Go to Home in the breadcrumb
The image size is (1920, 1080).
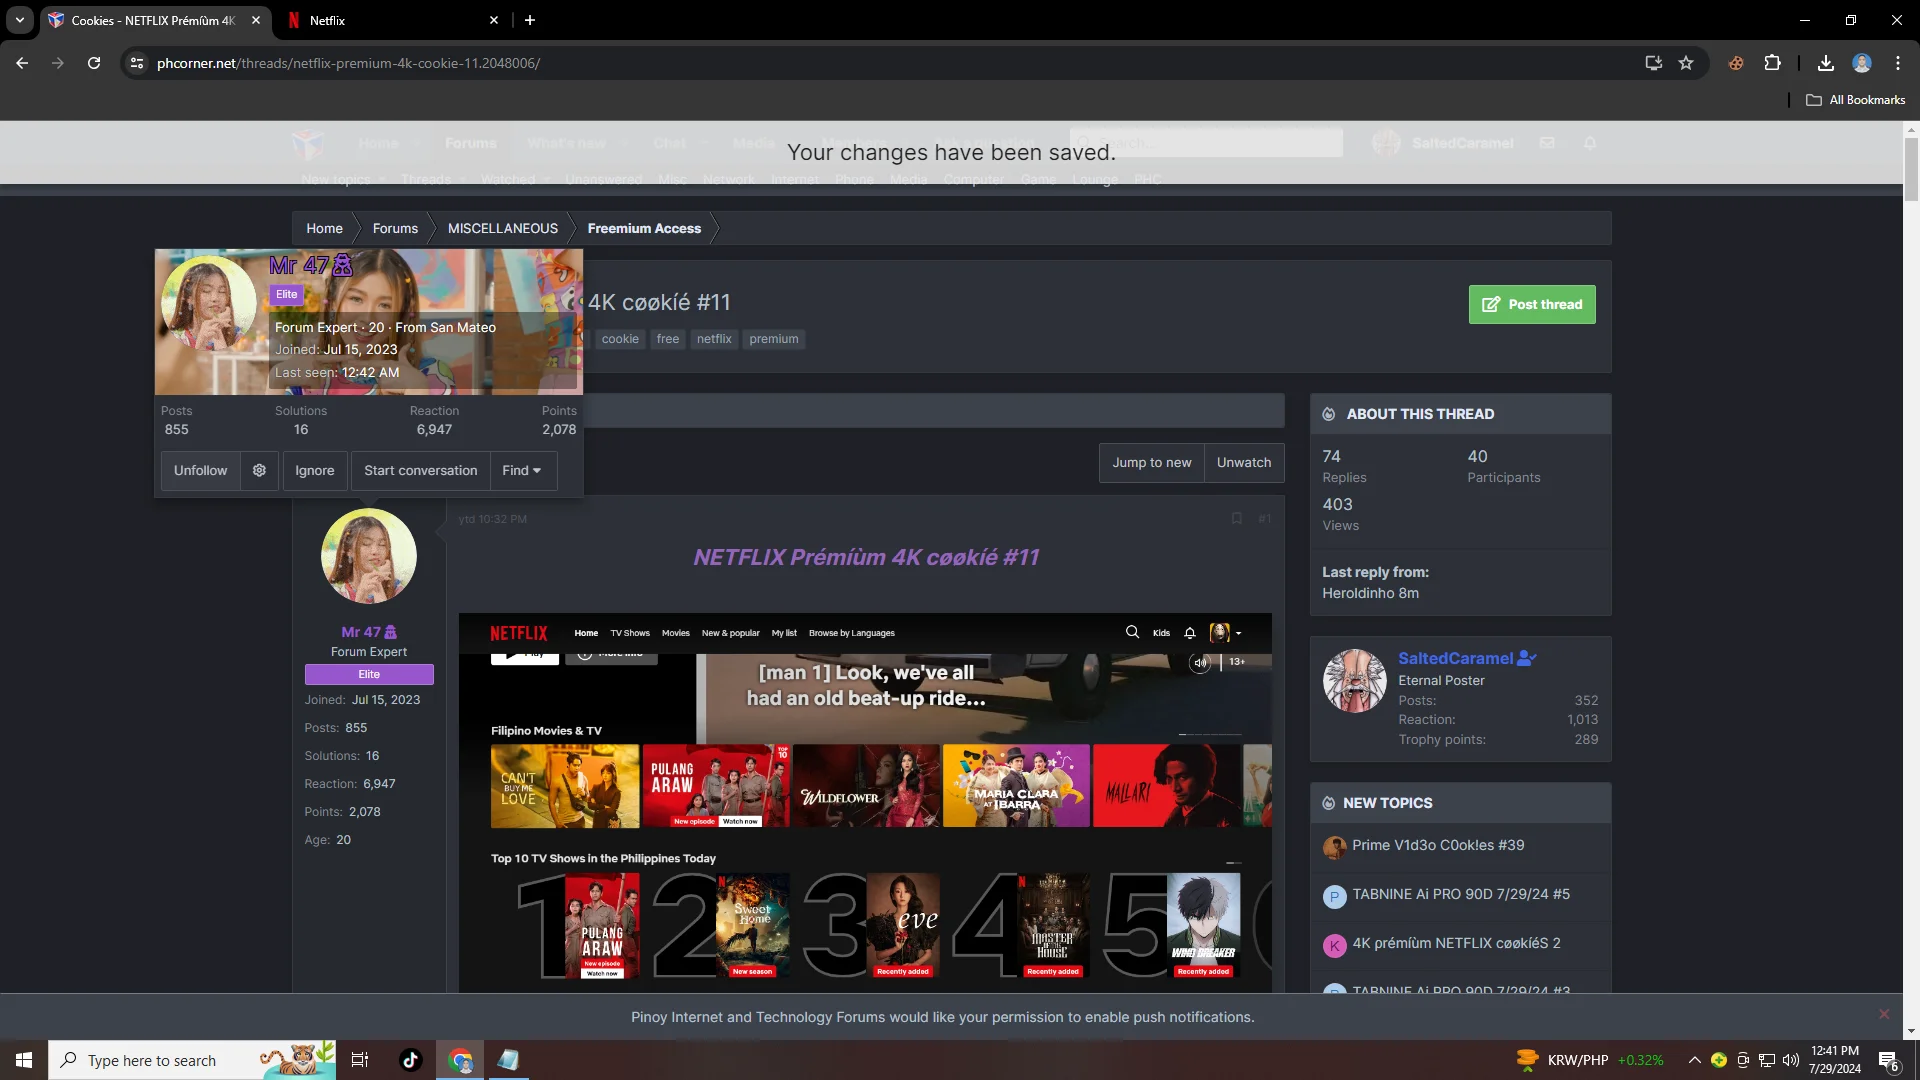(x=324, y=229)
